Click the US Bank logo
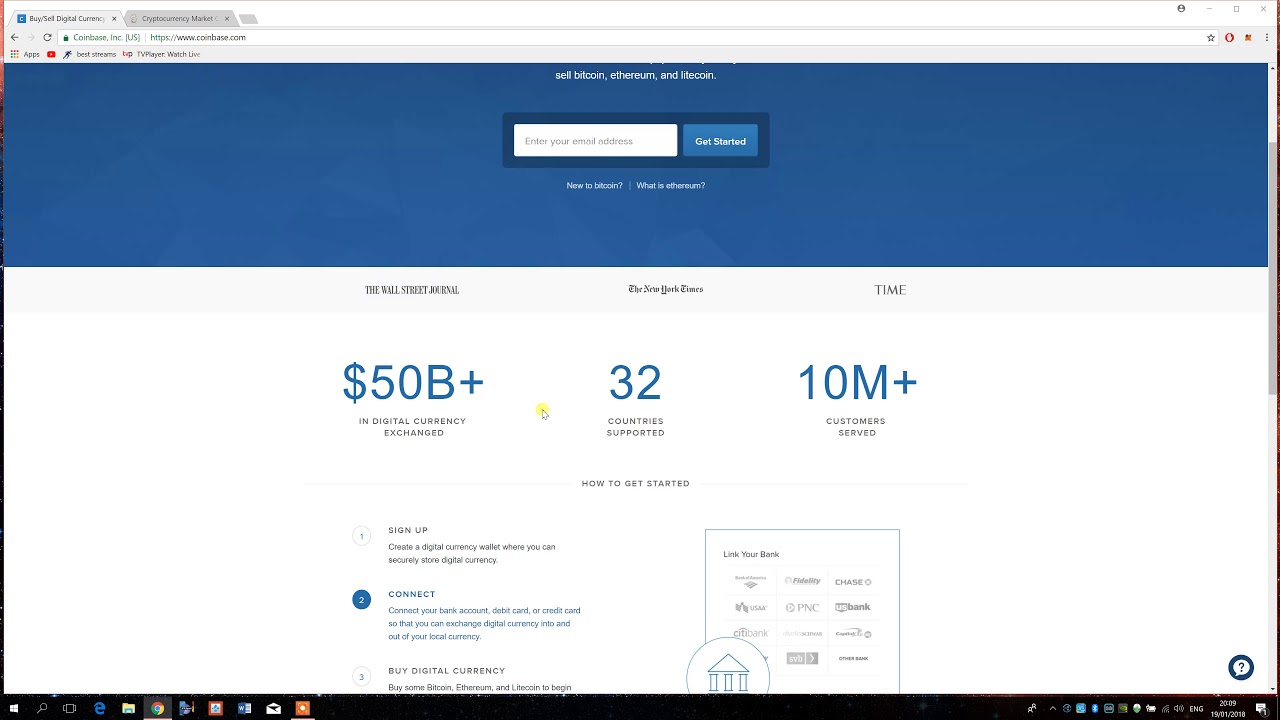The image size is (1280, 720). click(853, 607)
